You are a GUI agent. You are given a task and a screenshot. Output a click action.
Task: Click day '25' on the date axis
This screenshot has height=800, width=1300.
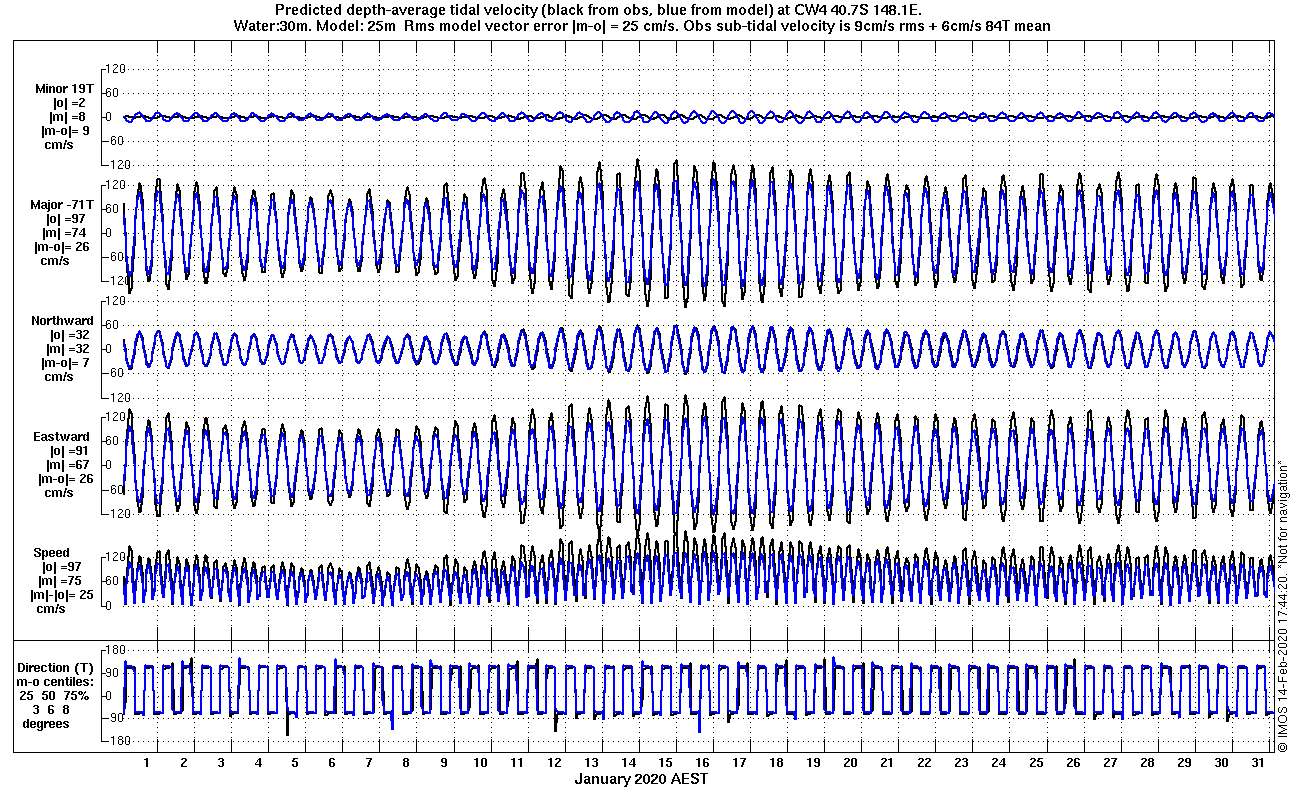[1036, 762]
